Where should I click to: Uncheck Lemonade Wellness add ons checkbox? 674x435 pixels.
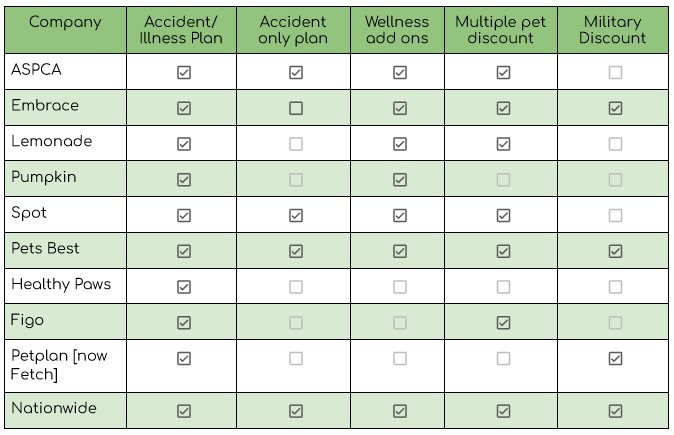click(x=400, y=144)
